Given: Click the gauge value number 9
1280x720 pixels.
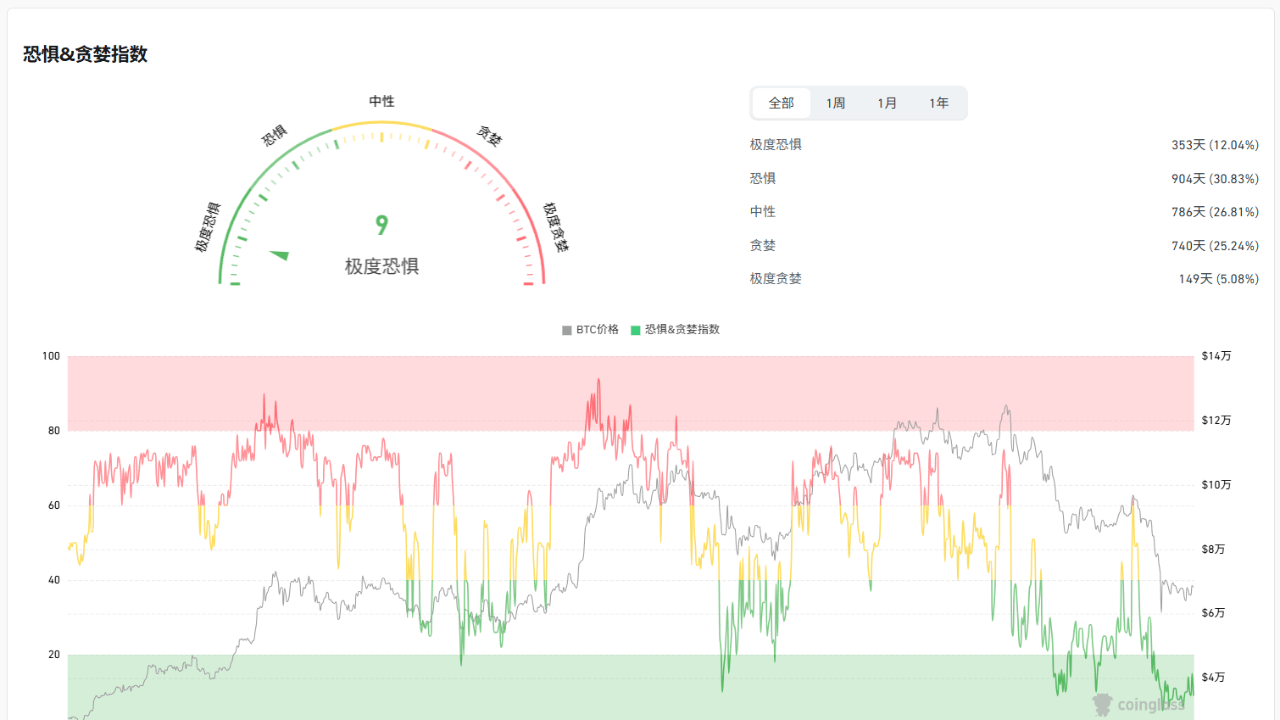Looking at the screenshot, I should pyautogui.click(x=381, y=226).
